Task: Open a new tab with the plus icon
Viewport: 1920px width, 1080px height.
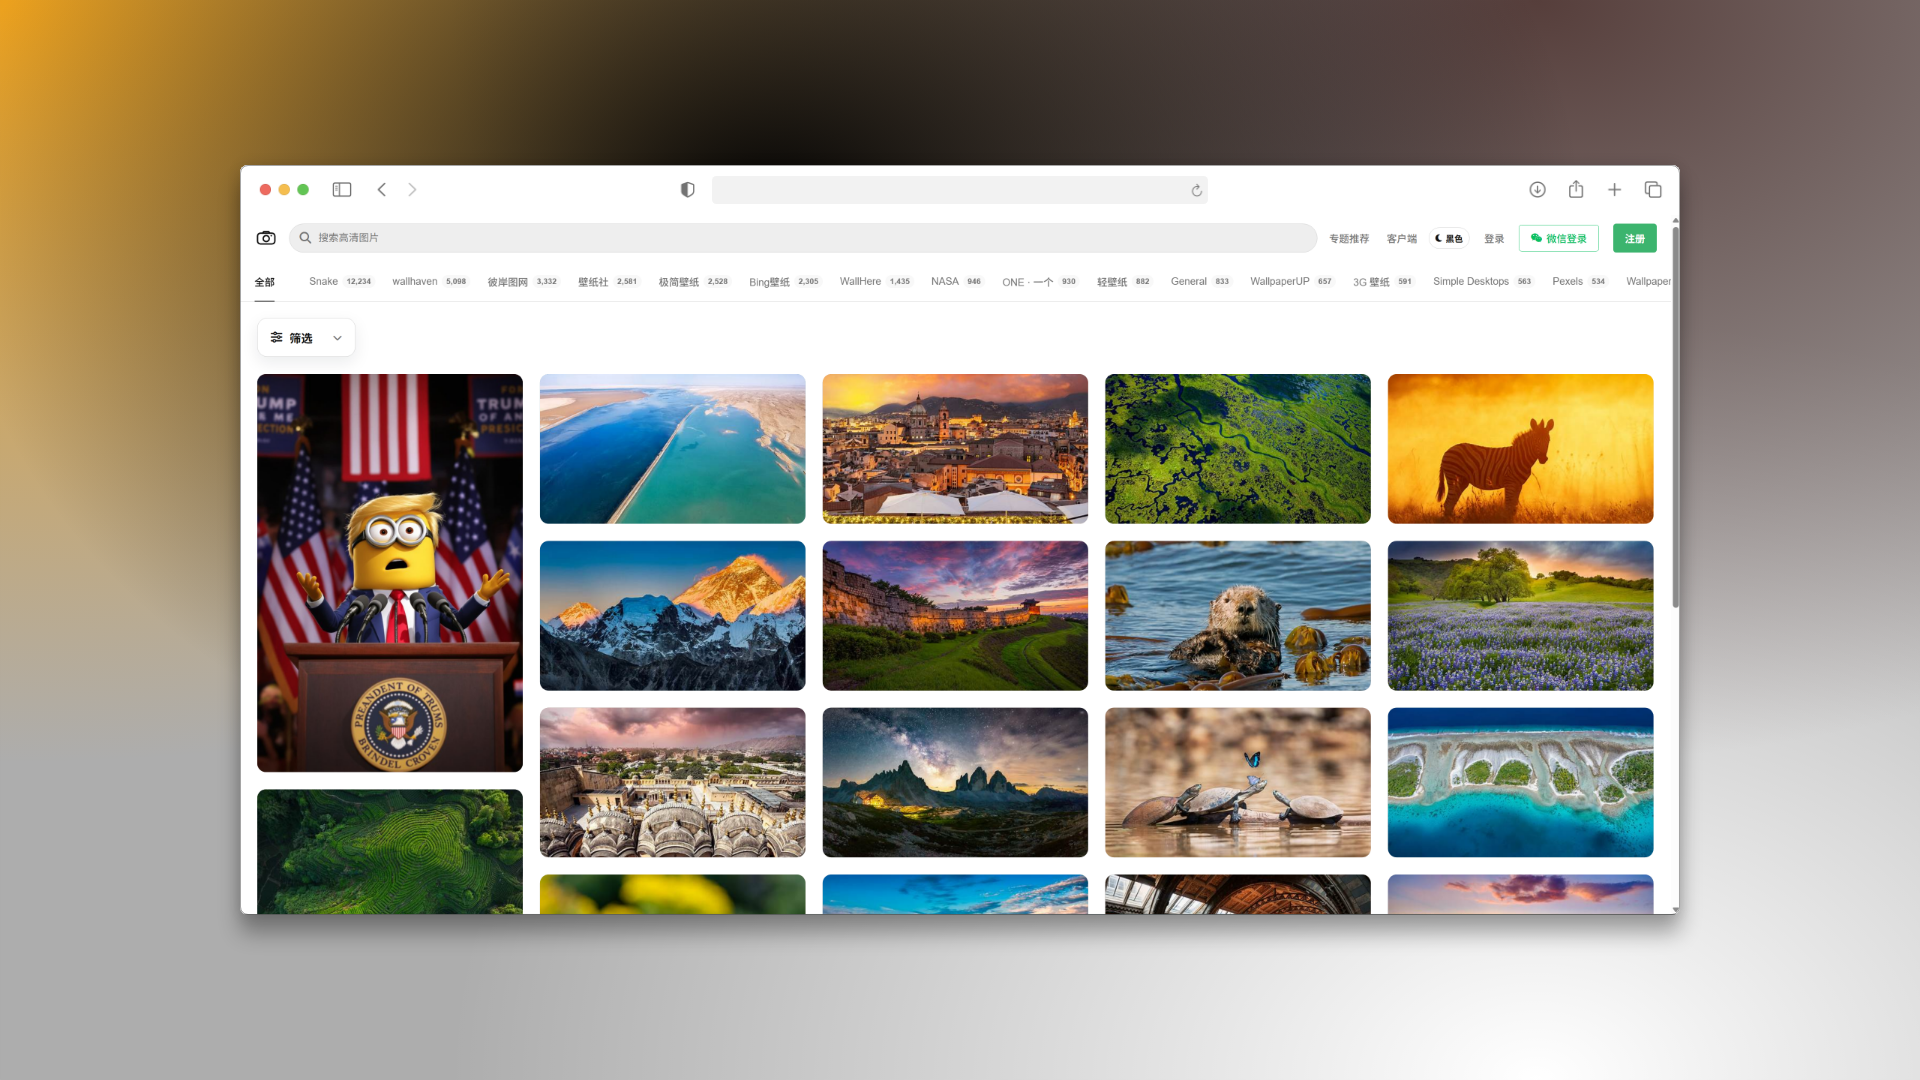Action: click(1614, 190)
